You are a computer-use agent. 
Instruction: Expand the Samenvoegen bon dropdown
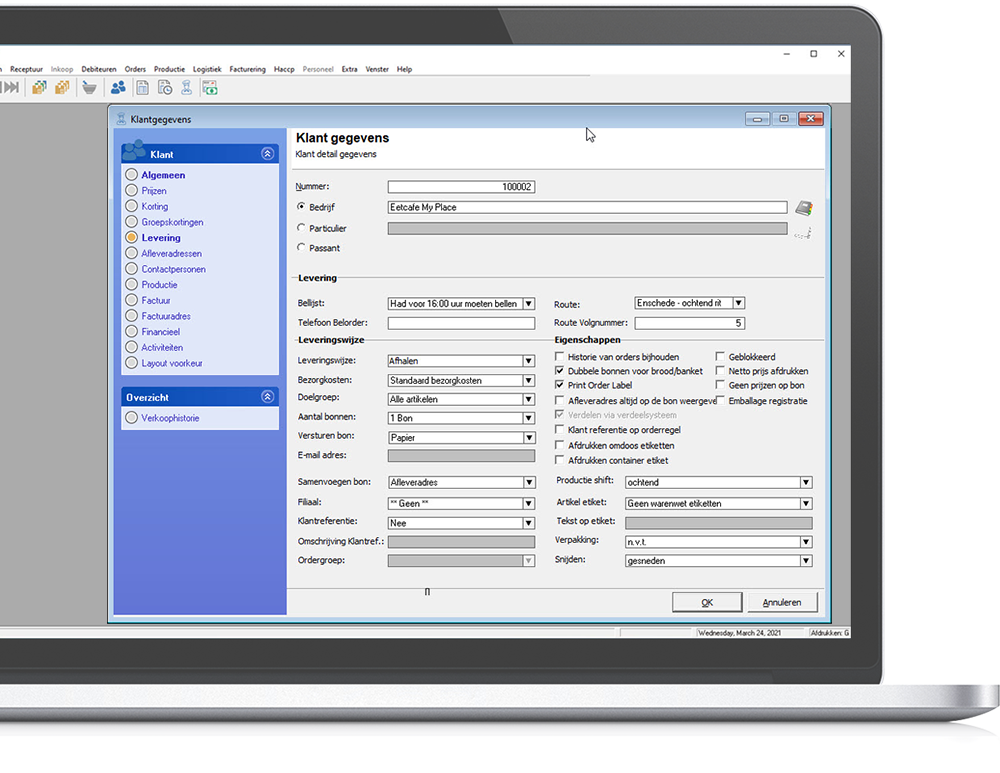point(529,482)
